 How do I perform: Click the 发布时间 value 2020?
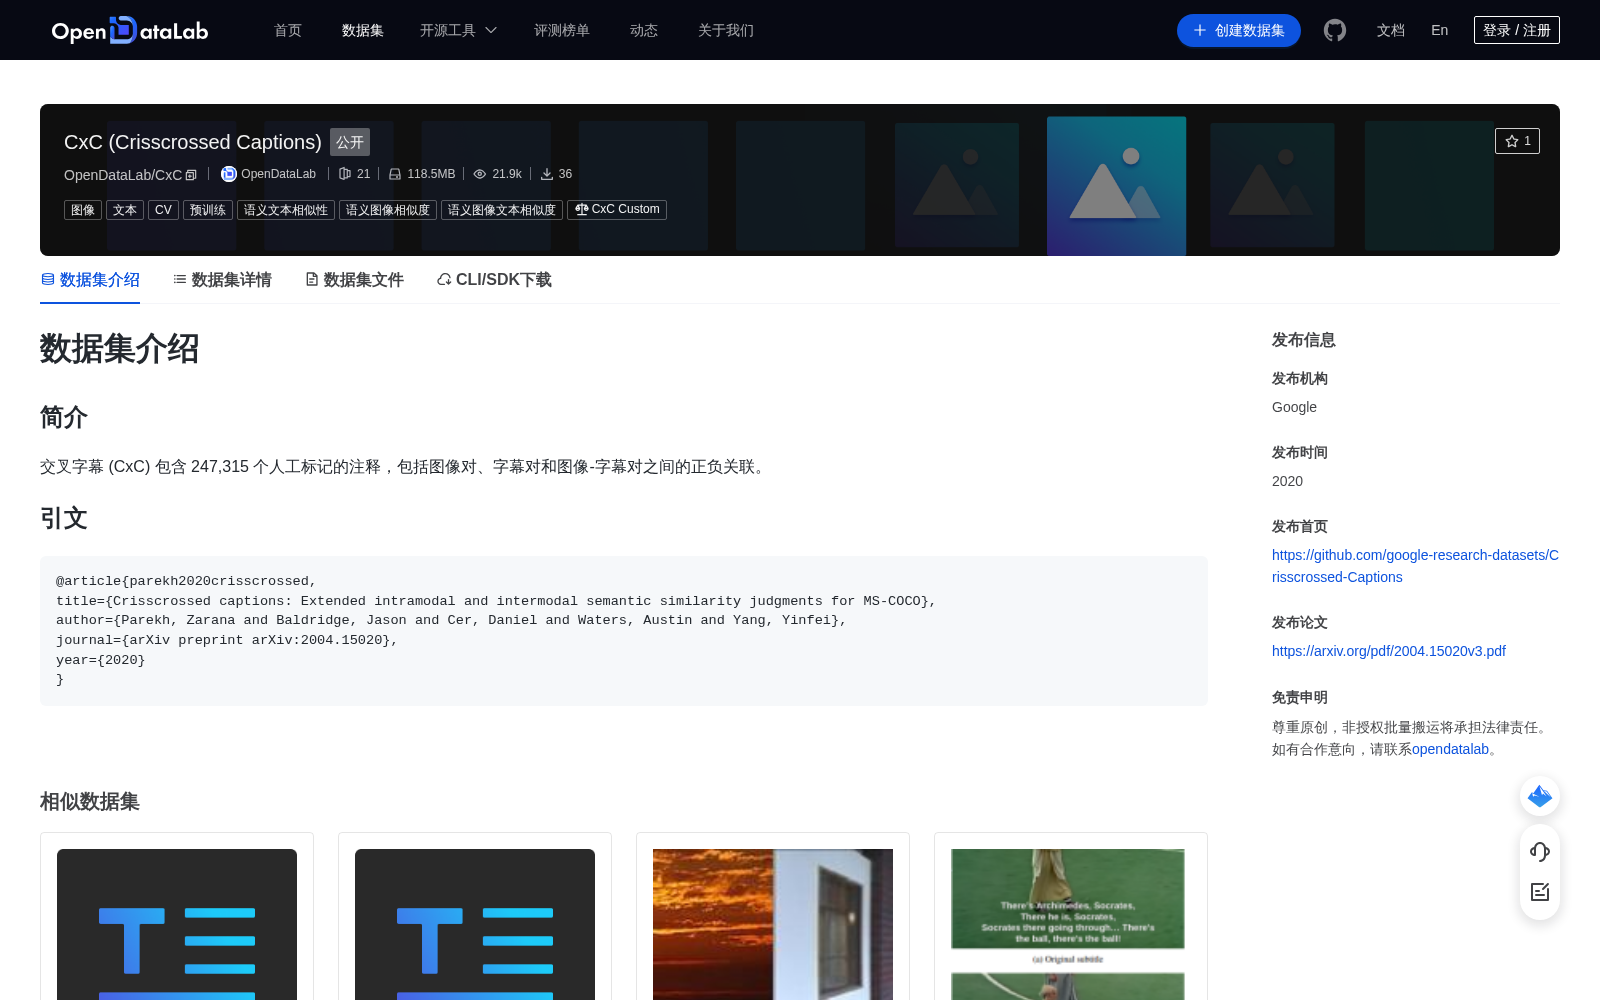[1287, 481]
